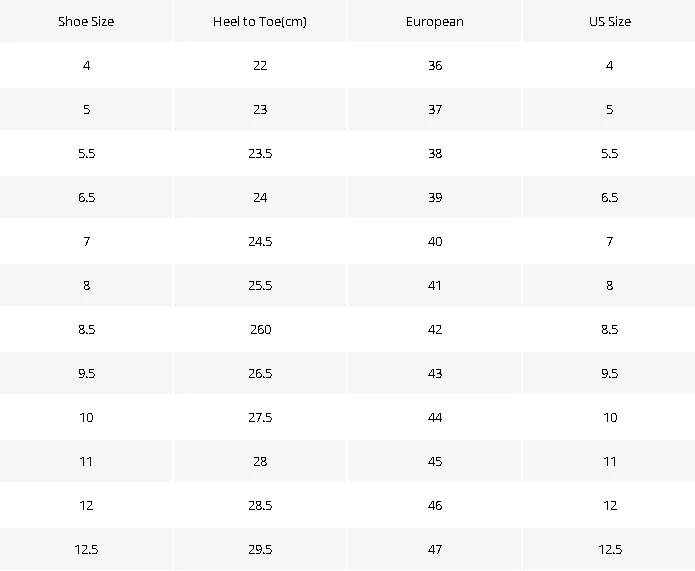Click heel to toe value 24.5
The width and height of the screenshot is (695, 571).
tap(260, 241)
